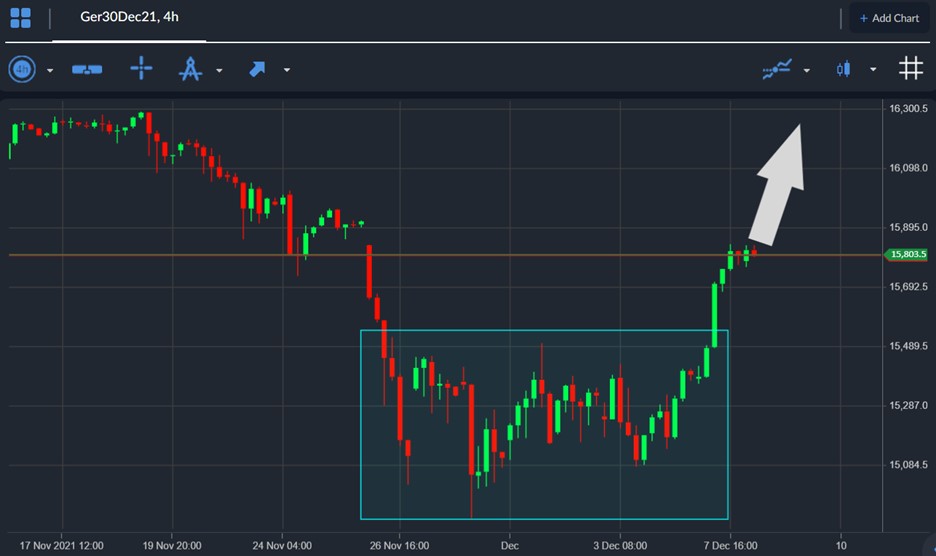The height and width of the screenshot is (556, 936).
Task: Expand the chart type dropdown arrow
Action: pyautogui.click(x=873, y=70)
